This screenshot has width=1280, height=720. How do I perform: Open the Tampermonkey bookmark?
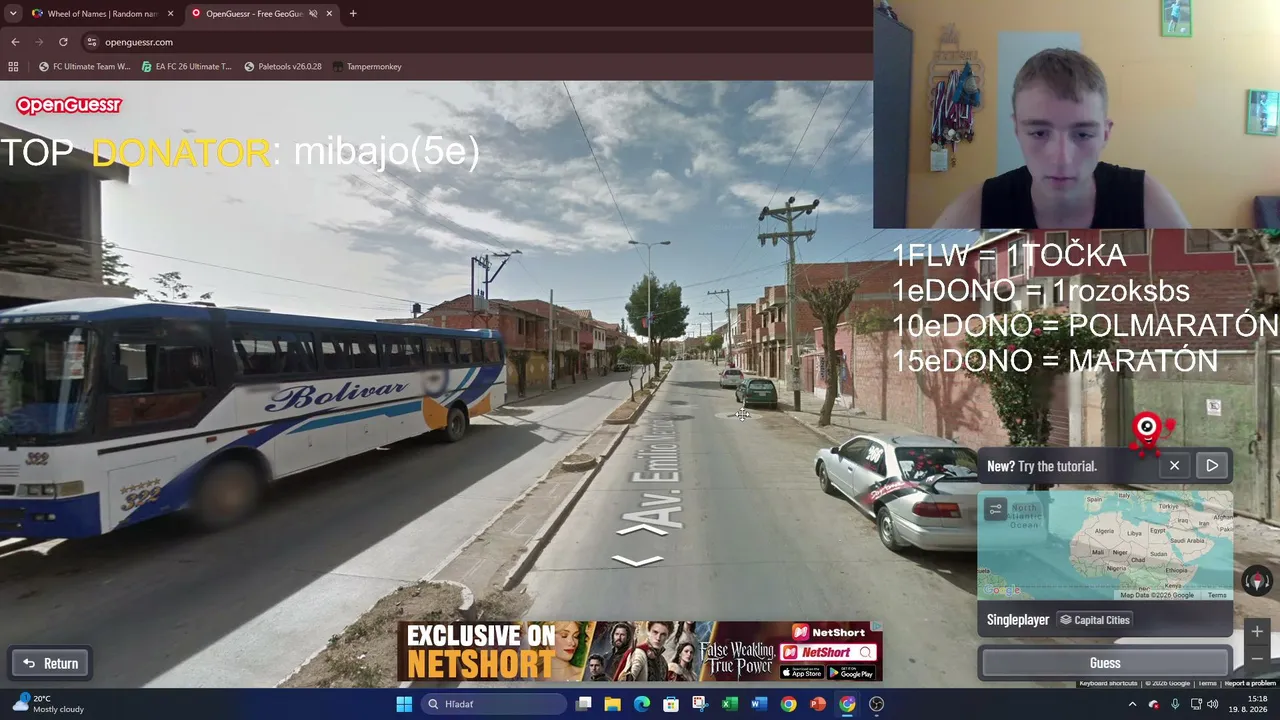367,67
